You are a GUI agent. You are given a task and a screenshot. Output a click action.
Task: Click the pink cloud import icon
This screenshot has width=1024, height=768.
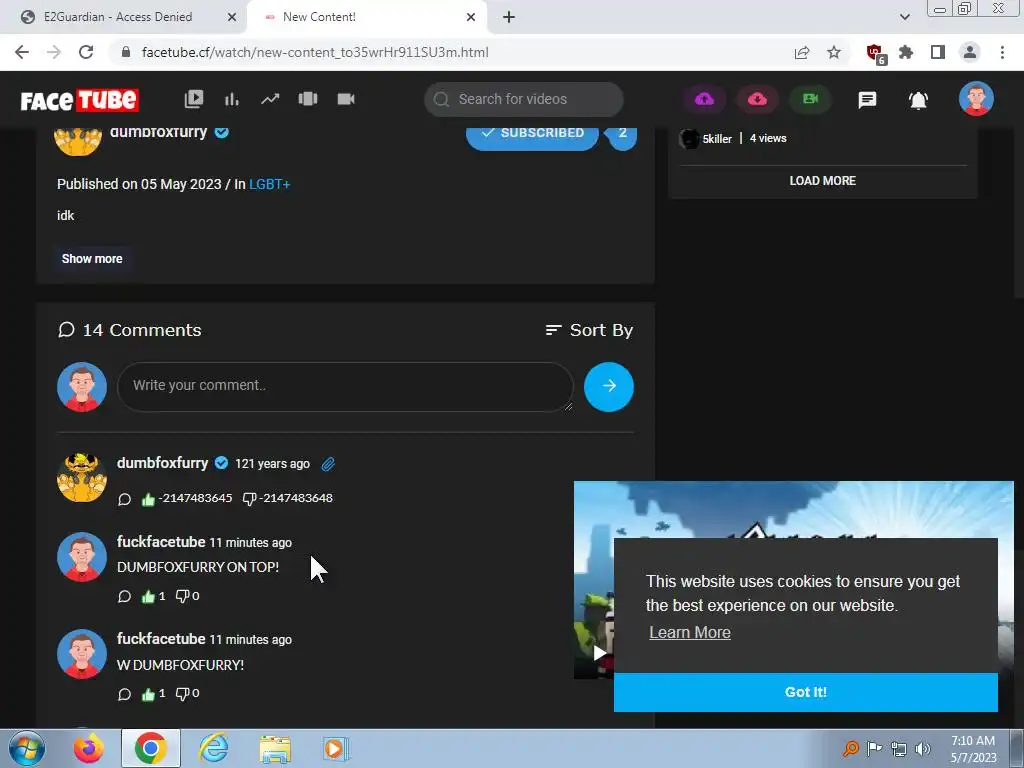pos(757,99)
